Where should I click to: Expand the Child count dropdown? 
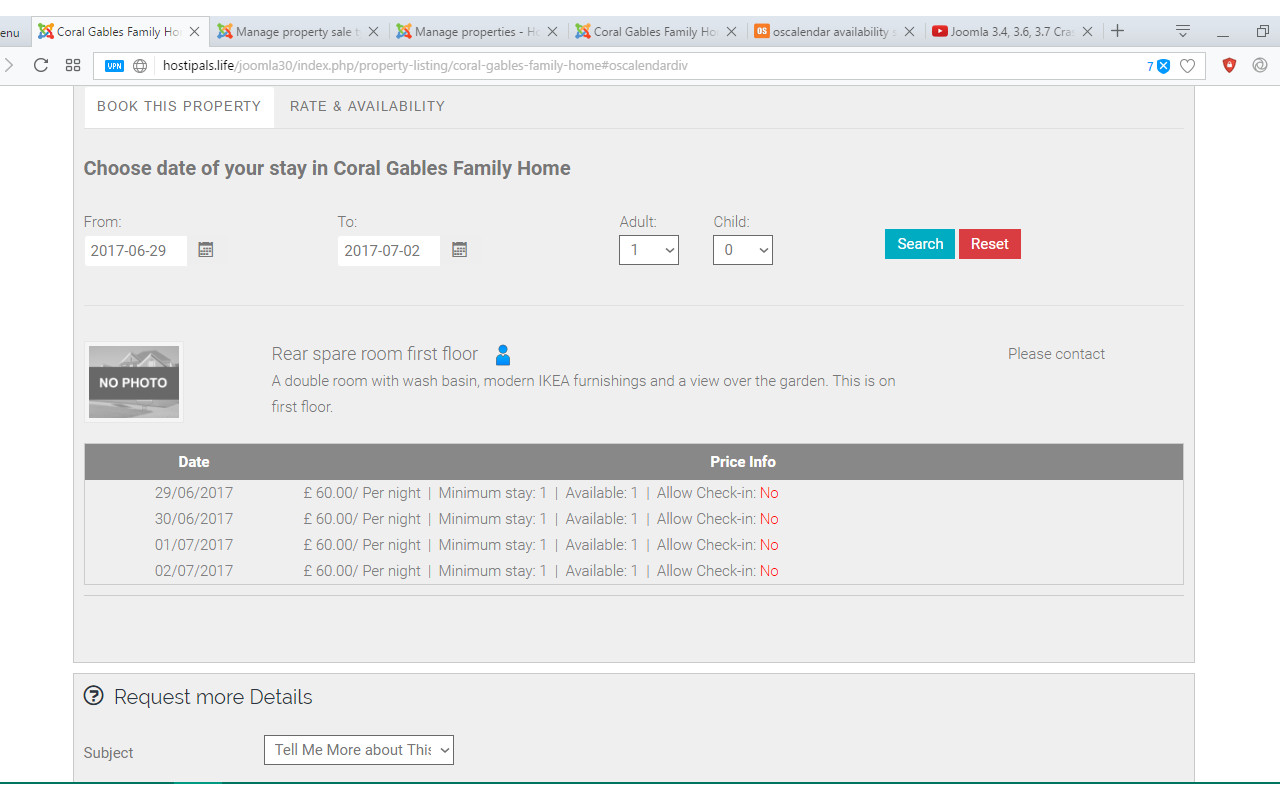[x=742, y=250]
